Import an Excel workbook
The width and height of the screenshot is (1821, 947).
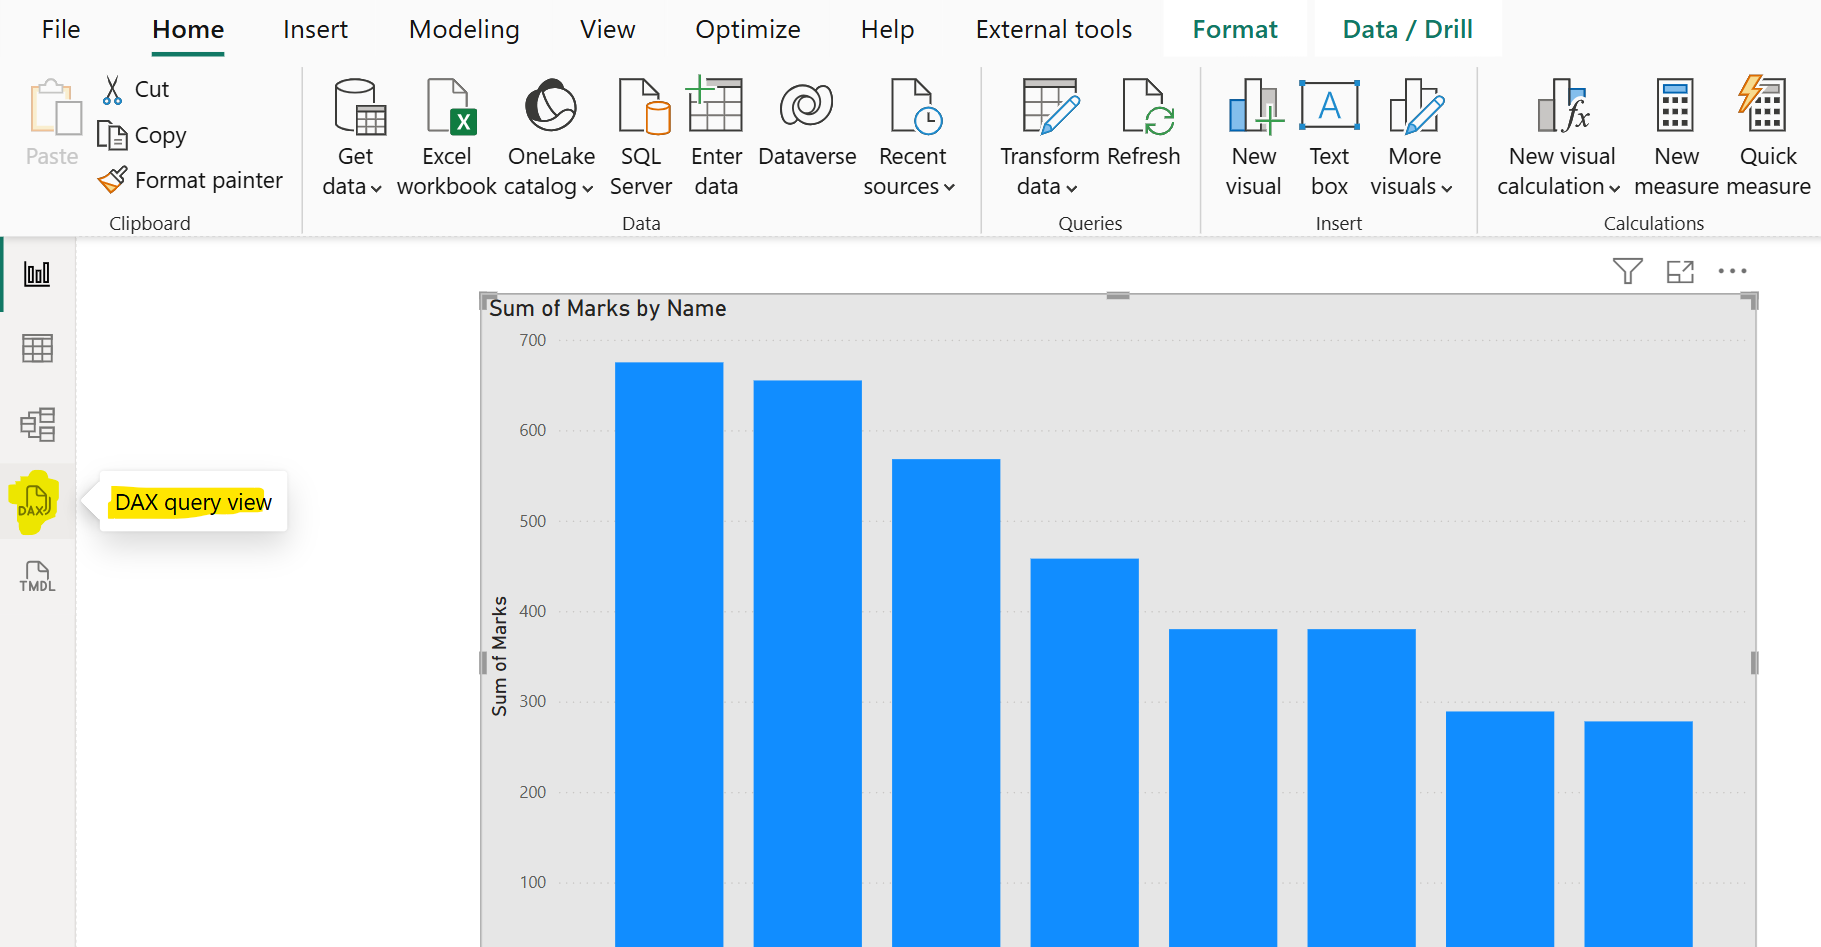[x=447, y=130]
